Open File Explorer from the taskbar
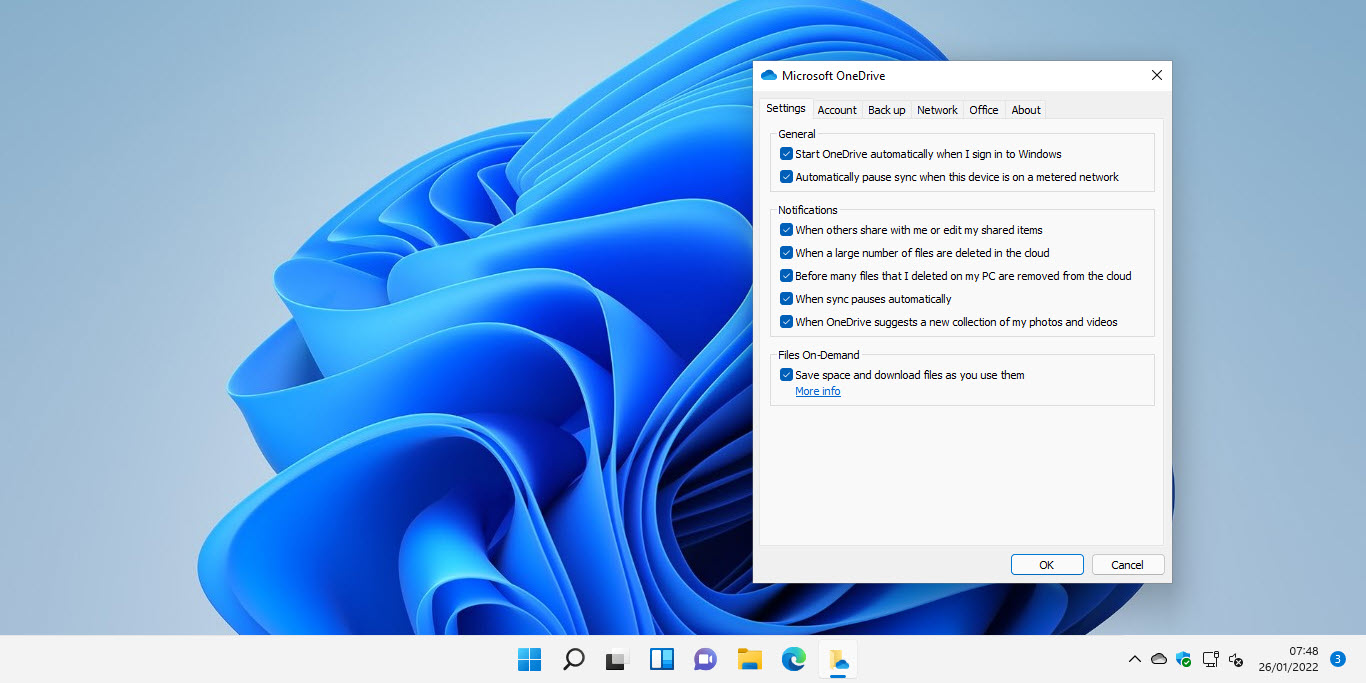This screenshot has height=683, width=1366. point(749,659)
